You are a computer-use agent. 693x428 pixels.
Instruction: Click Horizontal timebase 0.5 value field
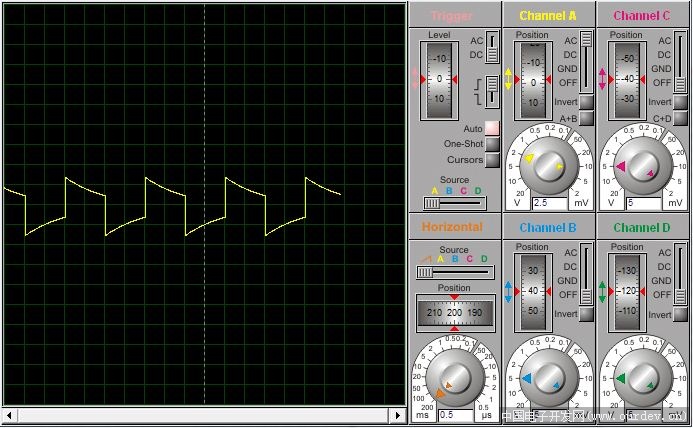[x=456, y=415]
